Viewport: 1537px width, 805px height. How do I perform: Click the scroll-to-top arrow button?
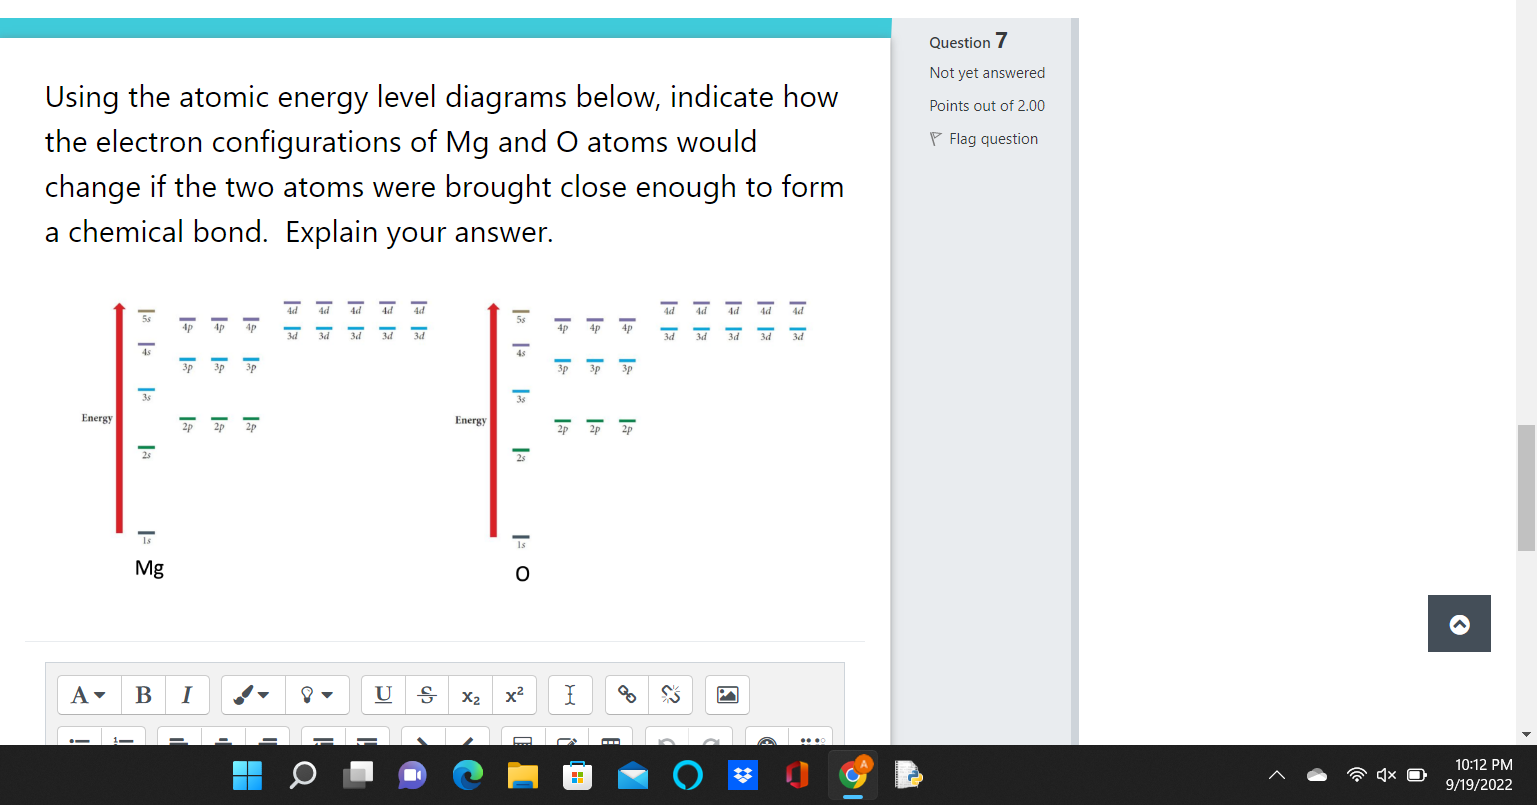click(1459, 624)
